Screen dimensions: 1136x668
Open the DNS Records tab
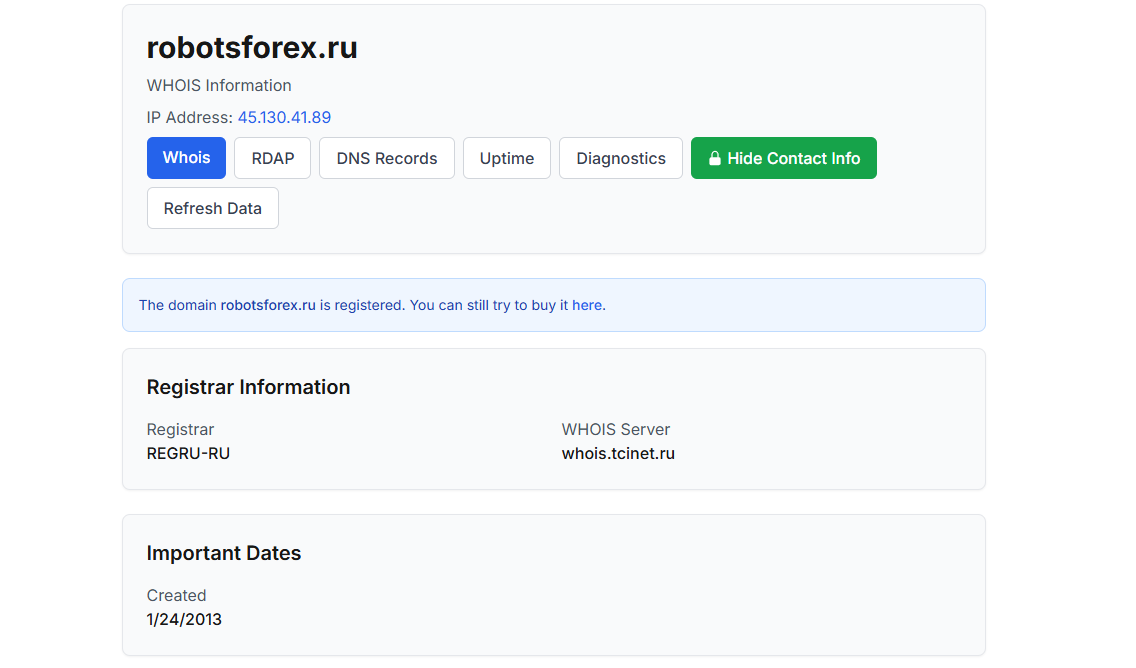coord(386,159)
